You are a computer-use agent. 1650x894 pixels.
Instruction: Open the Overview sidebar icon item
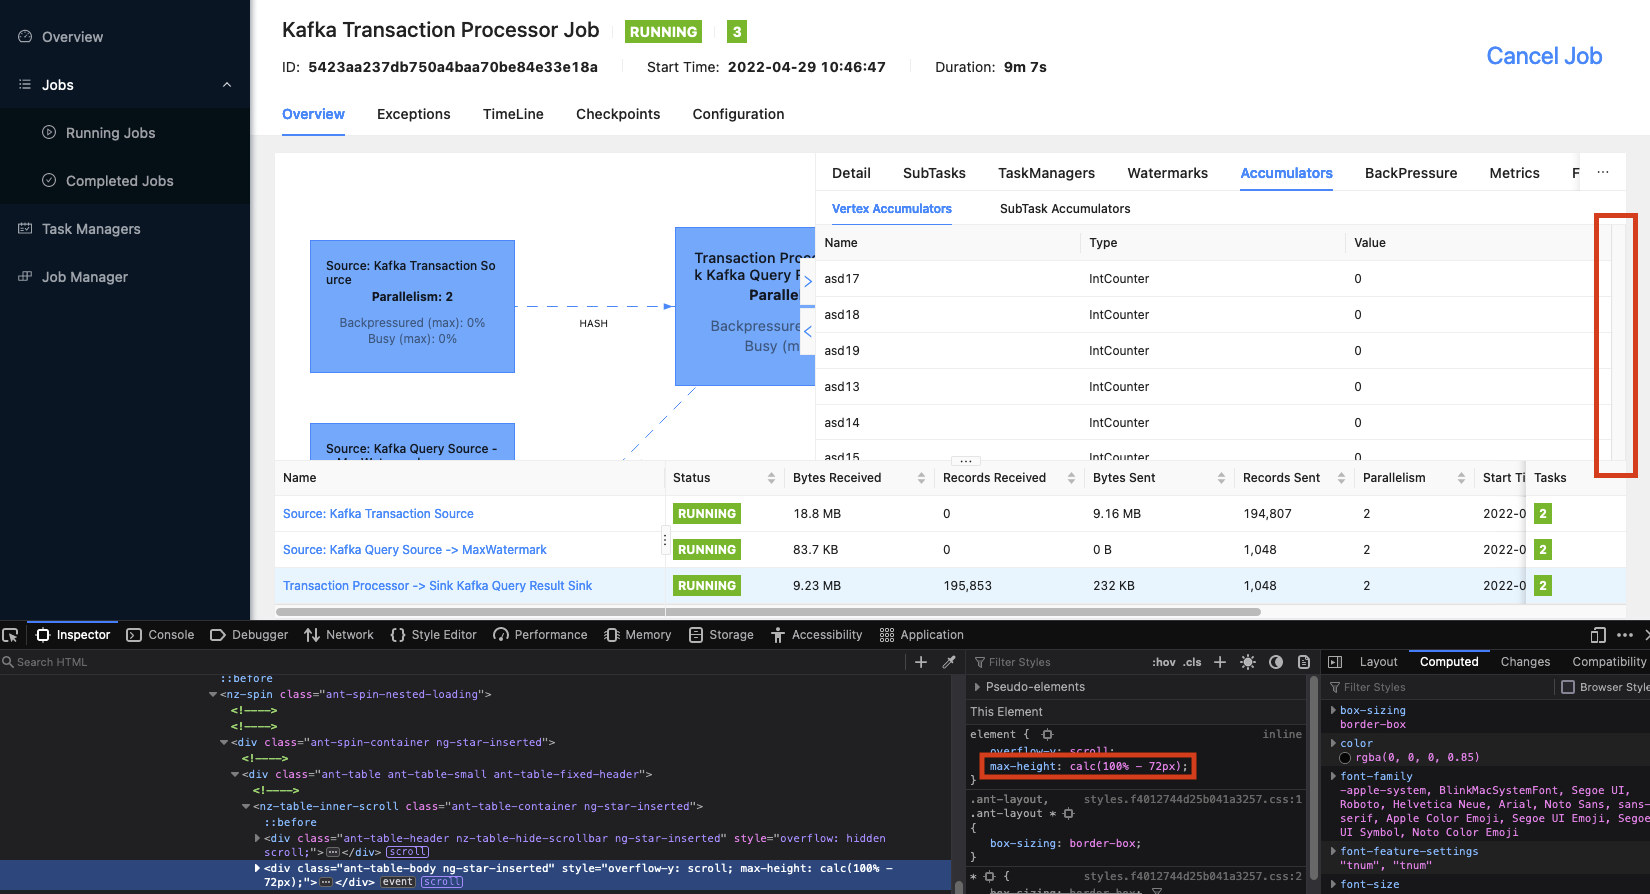click(x=25, y=37)
